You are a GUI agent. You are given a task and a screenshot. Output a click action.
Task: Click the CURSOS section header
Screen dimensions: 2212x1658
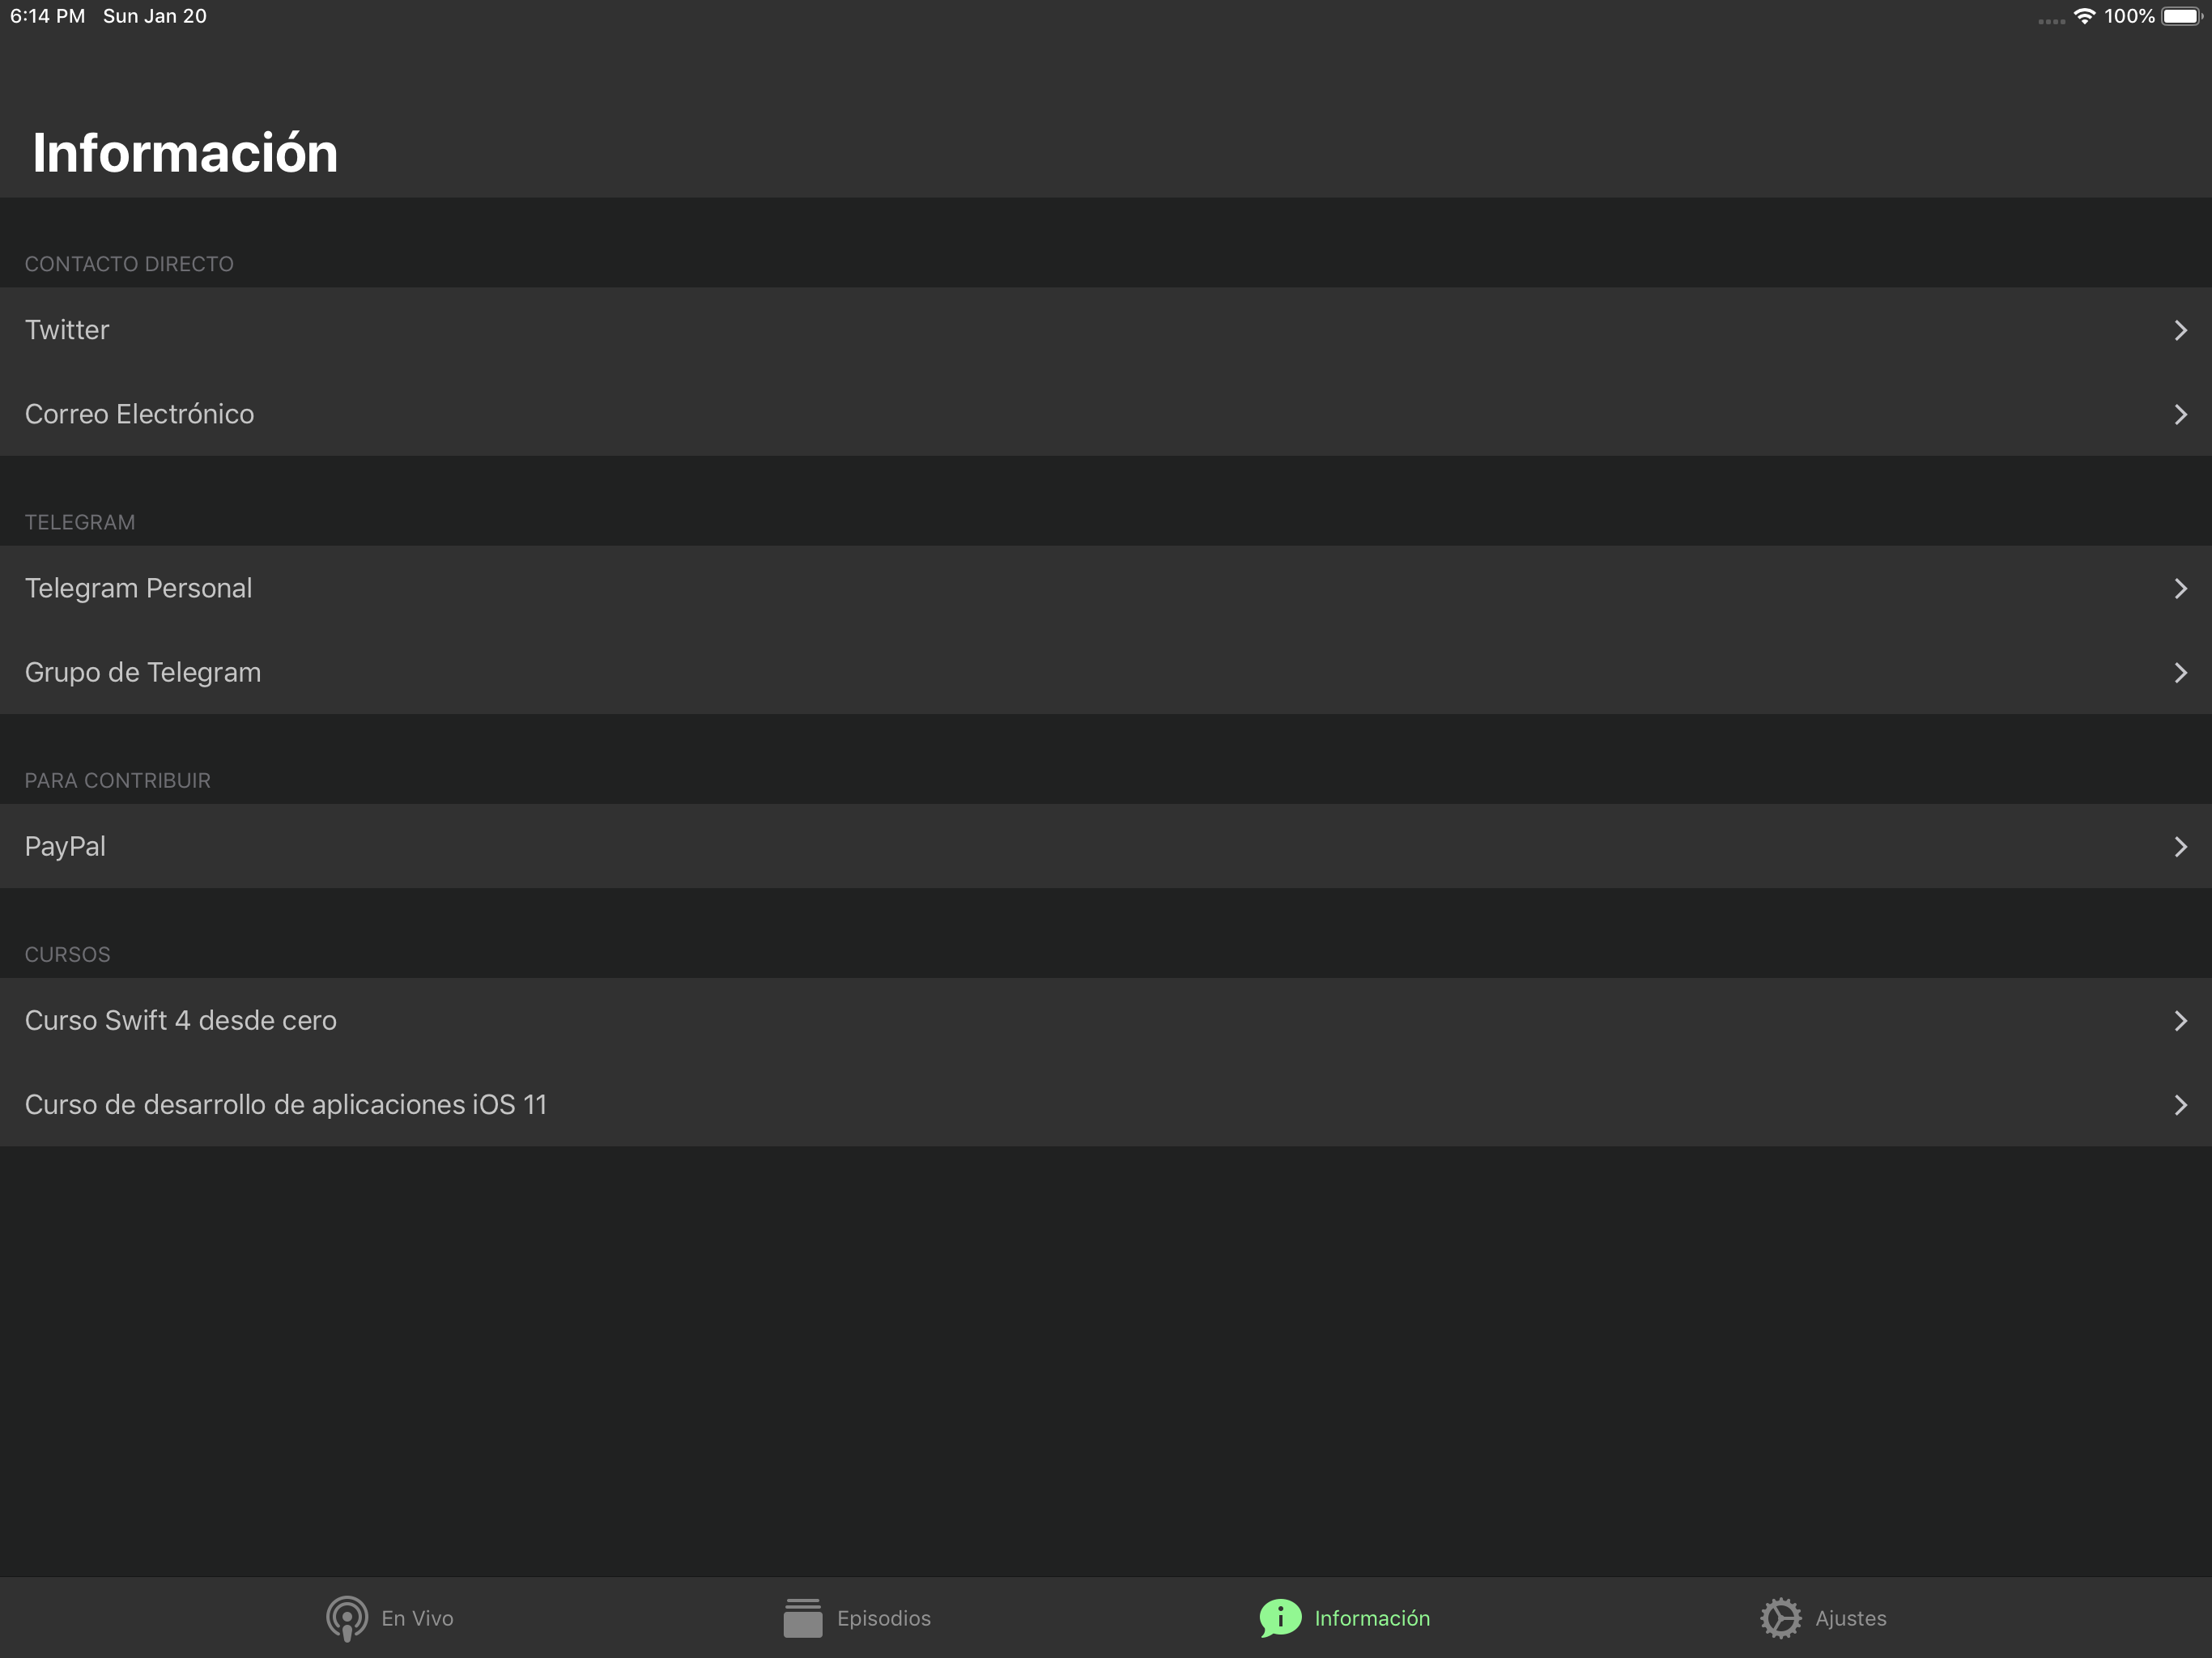coord(68,954)
